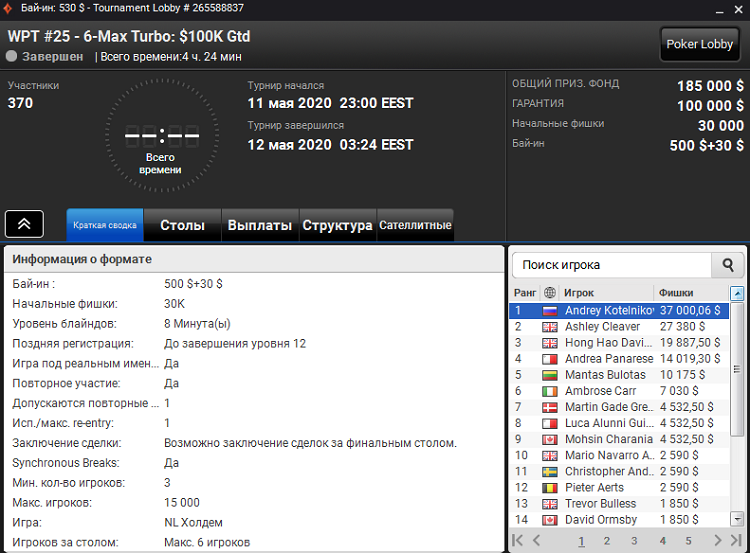Open the Столы tab
Viewport: 750px width, 553px height.
(x=182, y=225)
